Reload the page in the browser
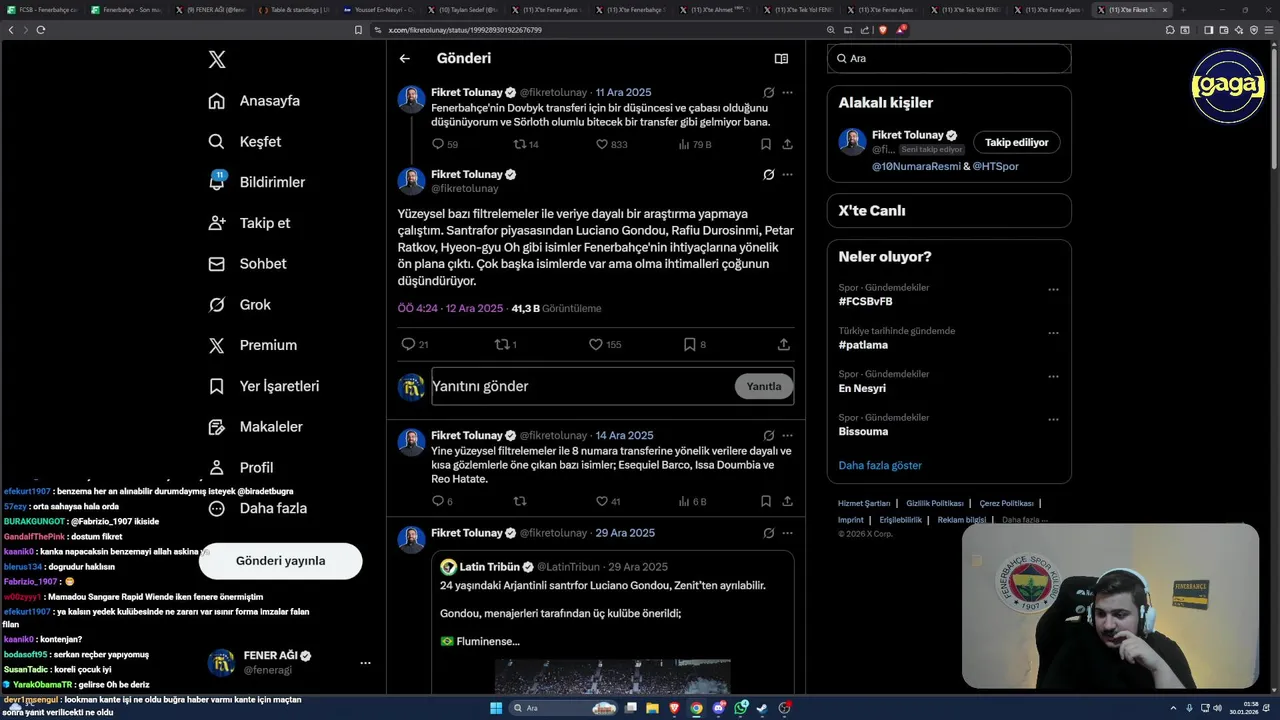The width and height of the screenshot is (1280, 720). click(40, 30)
